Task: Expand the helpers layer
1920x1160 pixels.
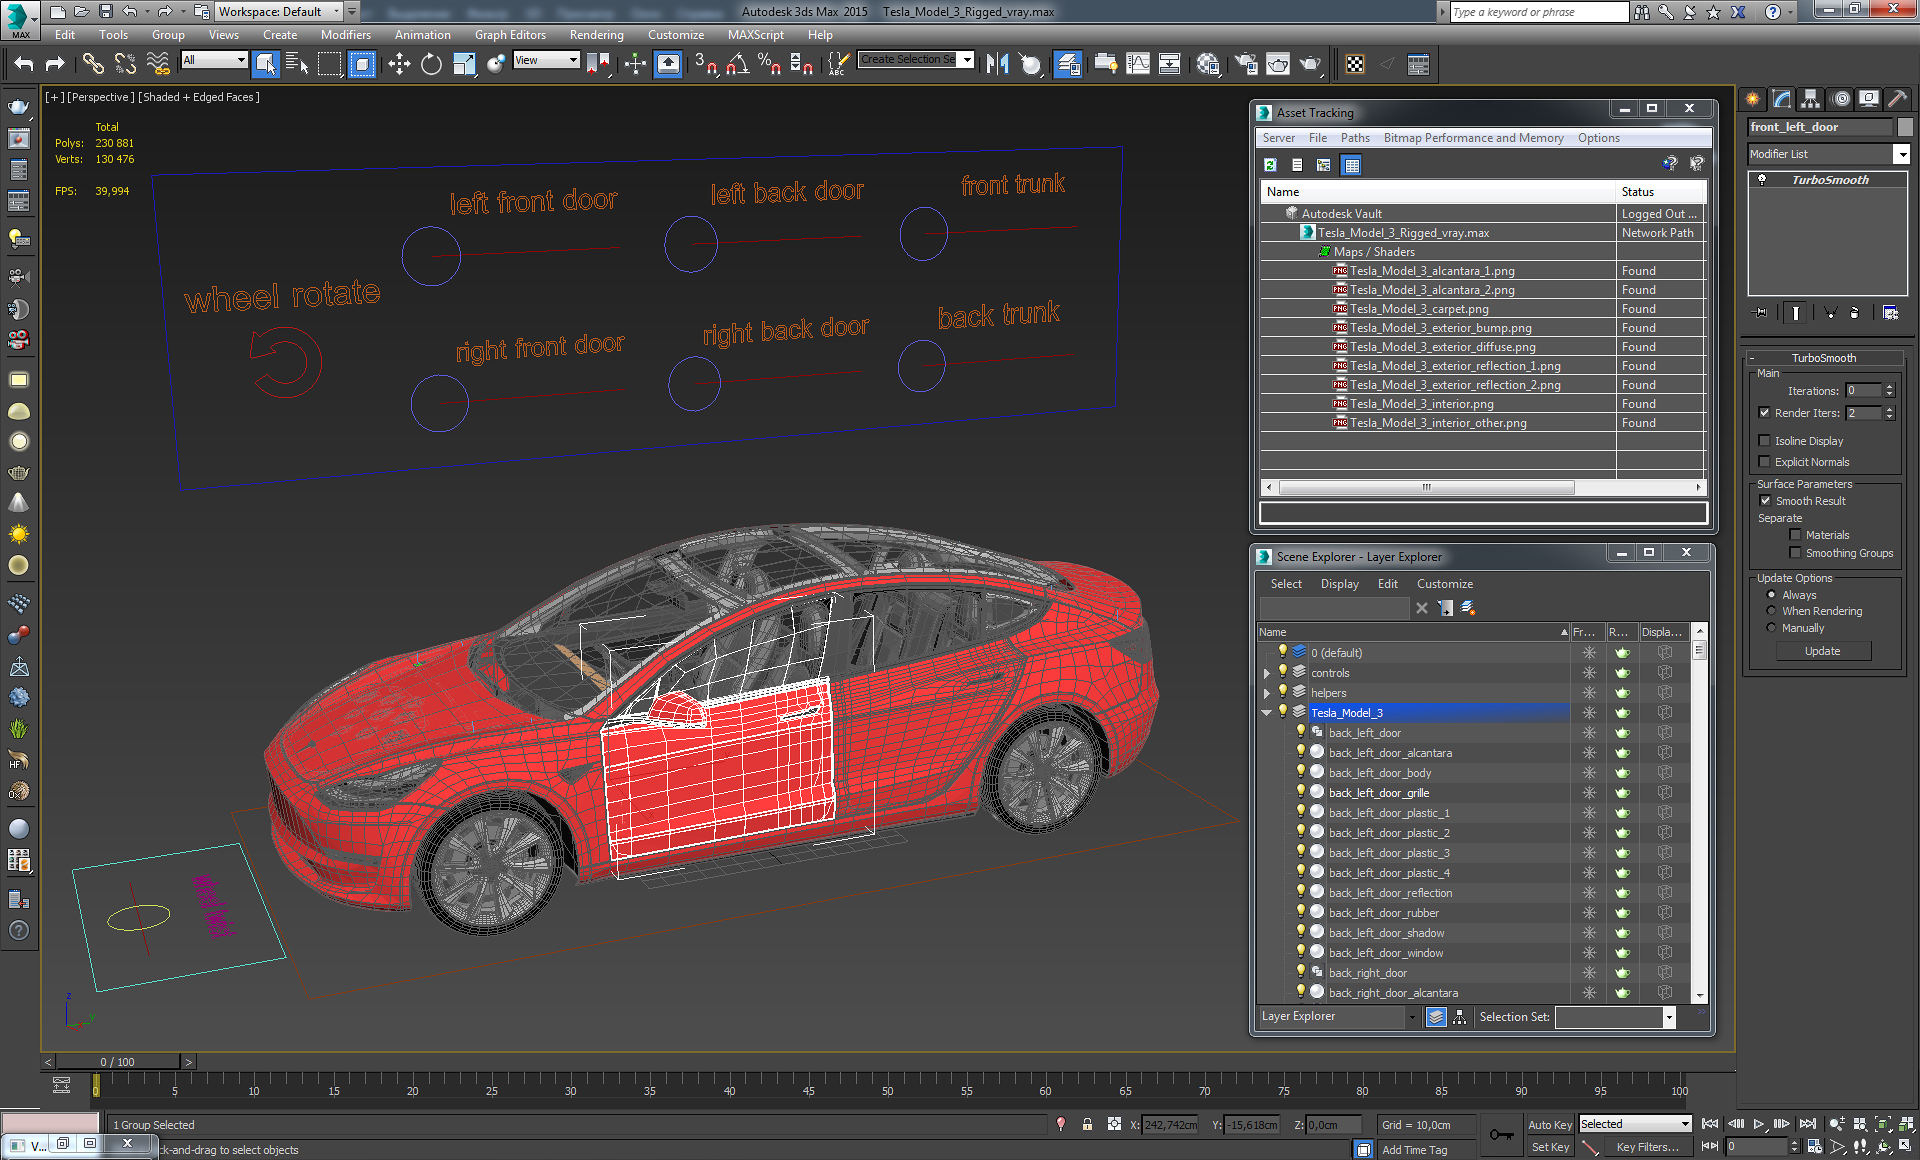Action: (1267, 693)
